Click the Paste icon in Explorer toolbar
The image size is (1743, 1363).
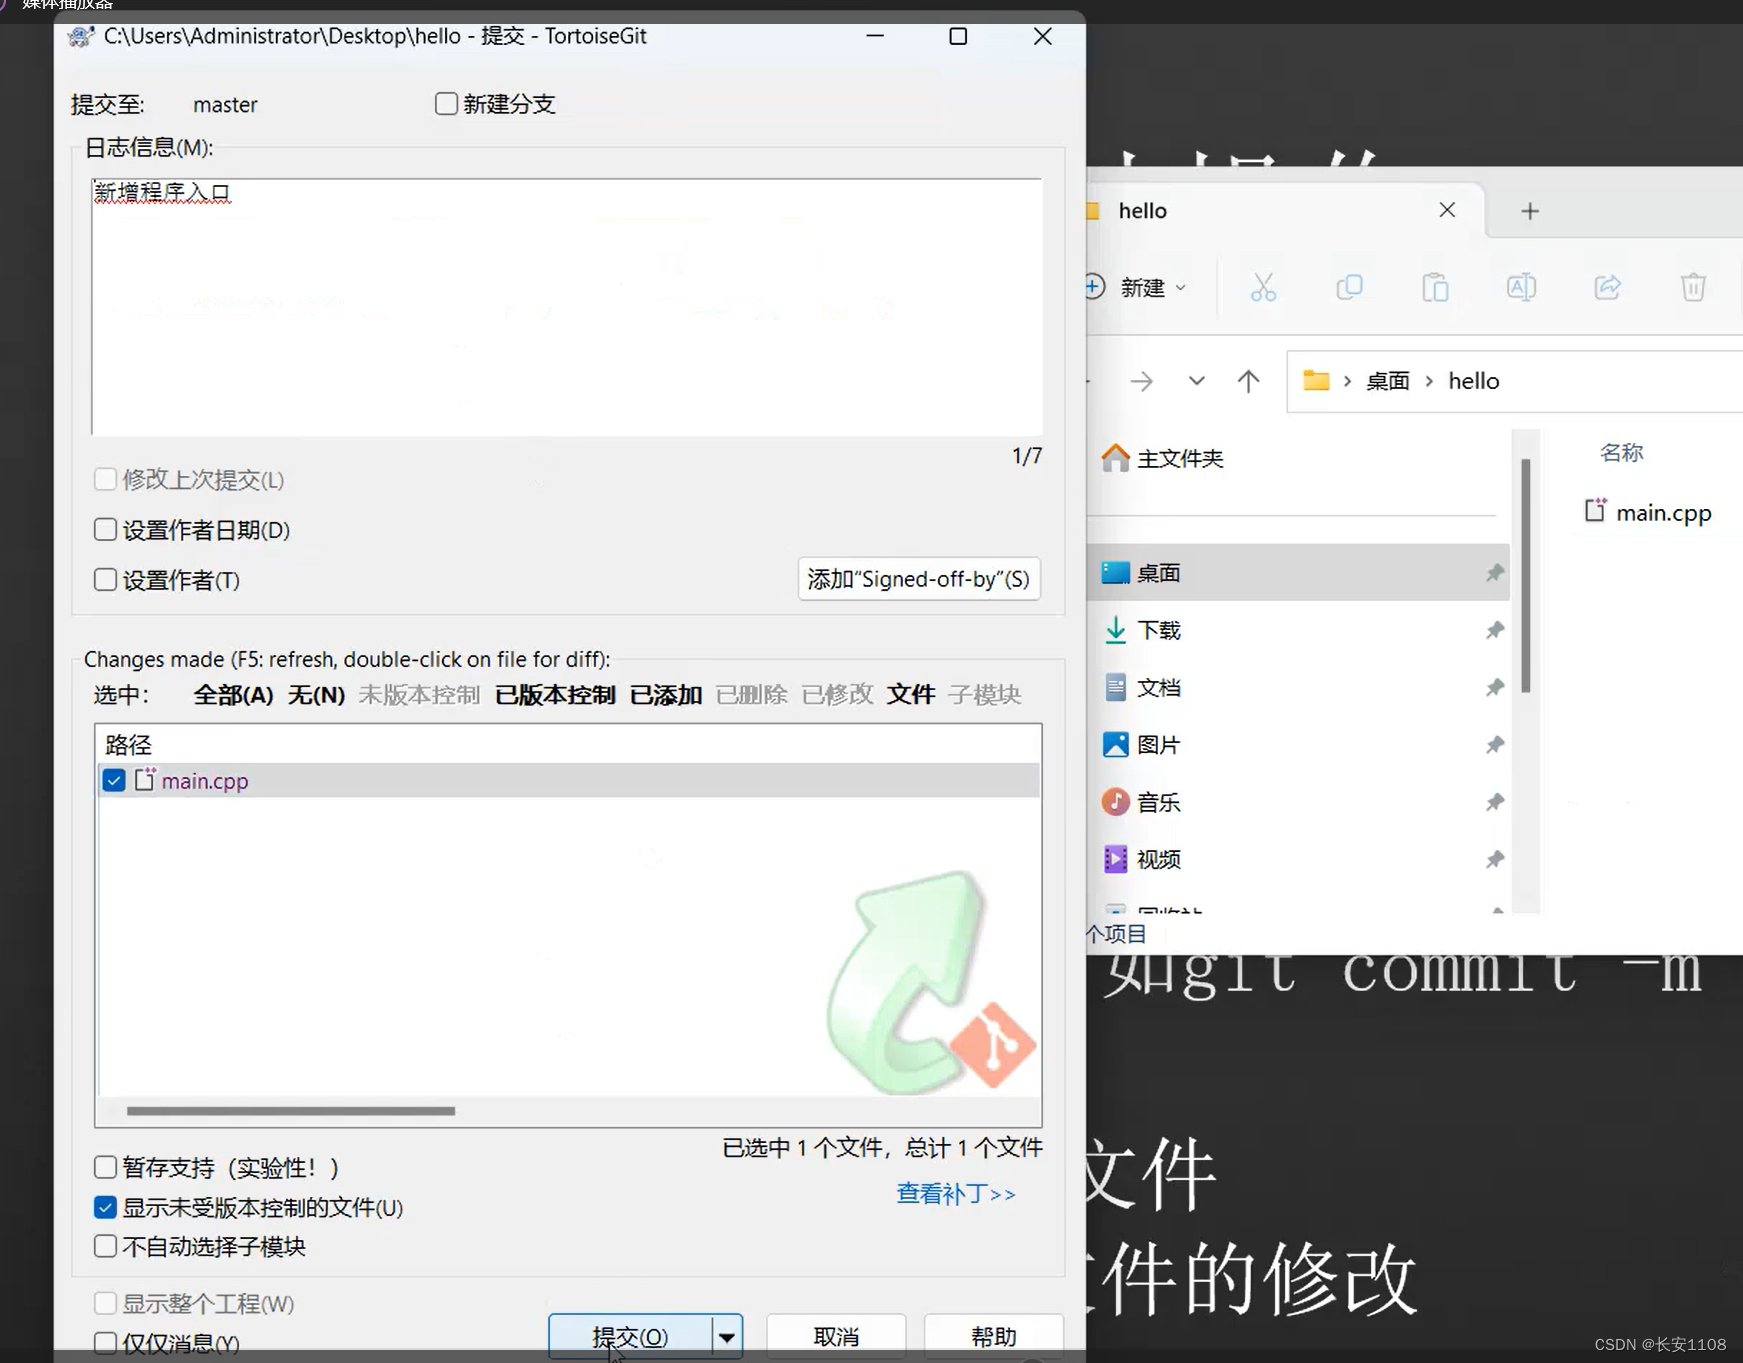(1436, 287)
